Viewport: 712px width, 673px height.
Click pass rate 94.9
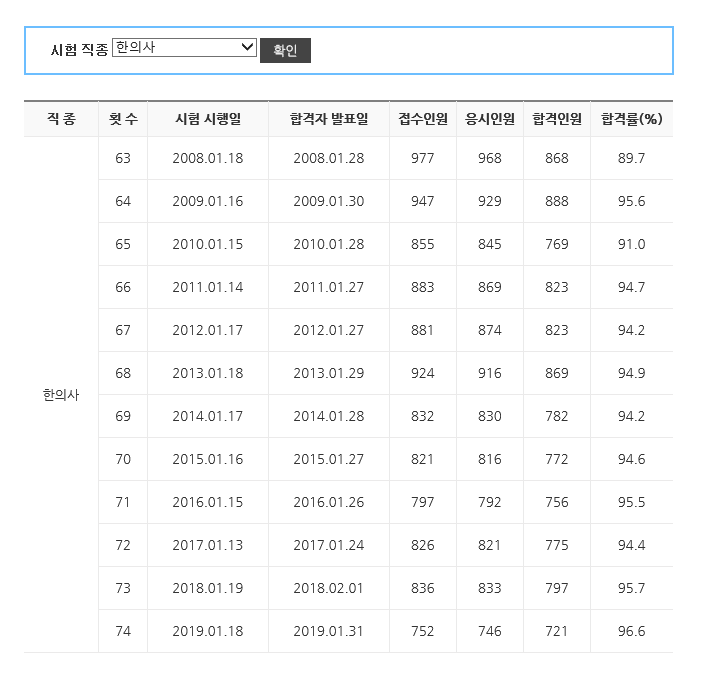click(632, 373)
